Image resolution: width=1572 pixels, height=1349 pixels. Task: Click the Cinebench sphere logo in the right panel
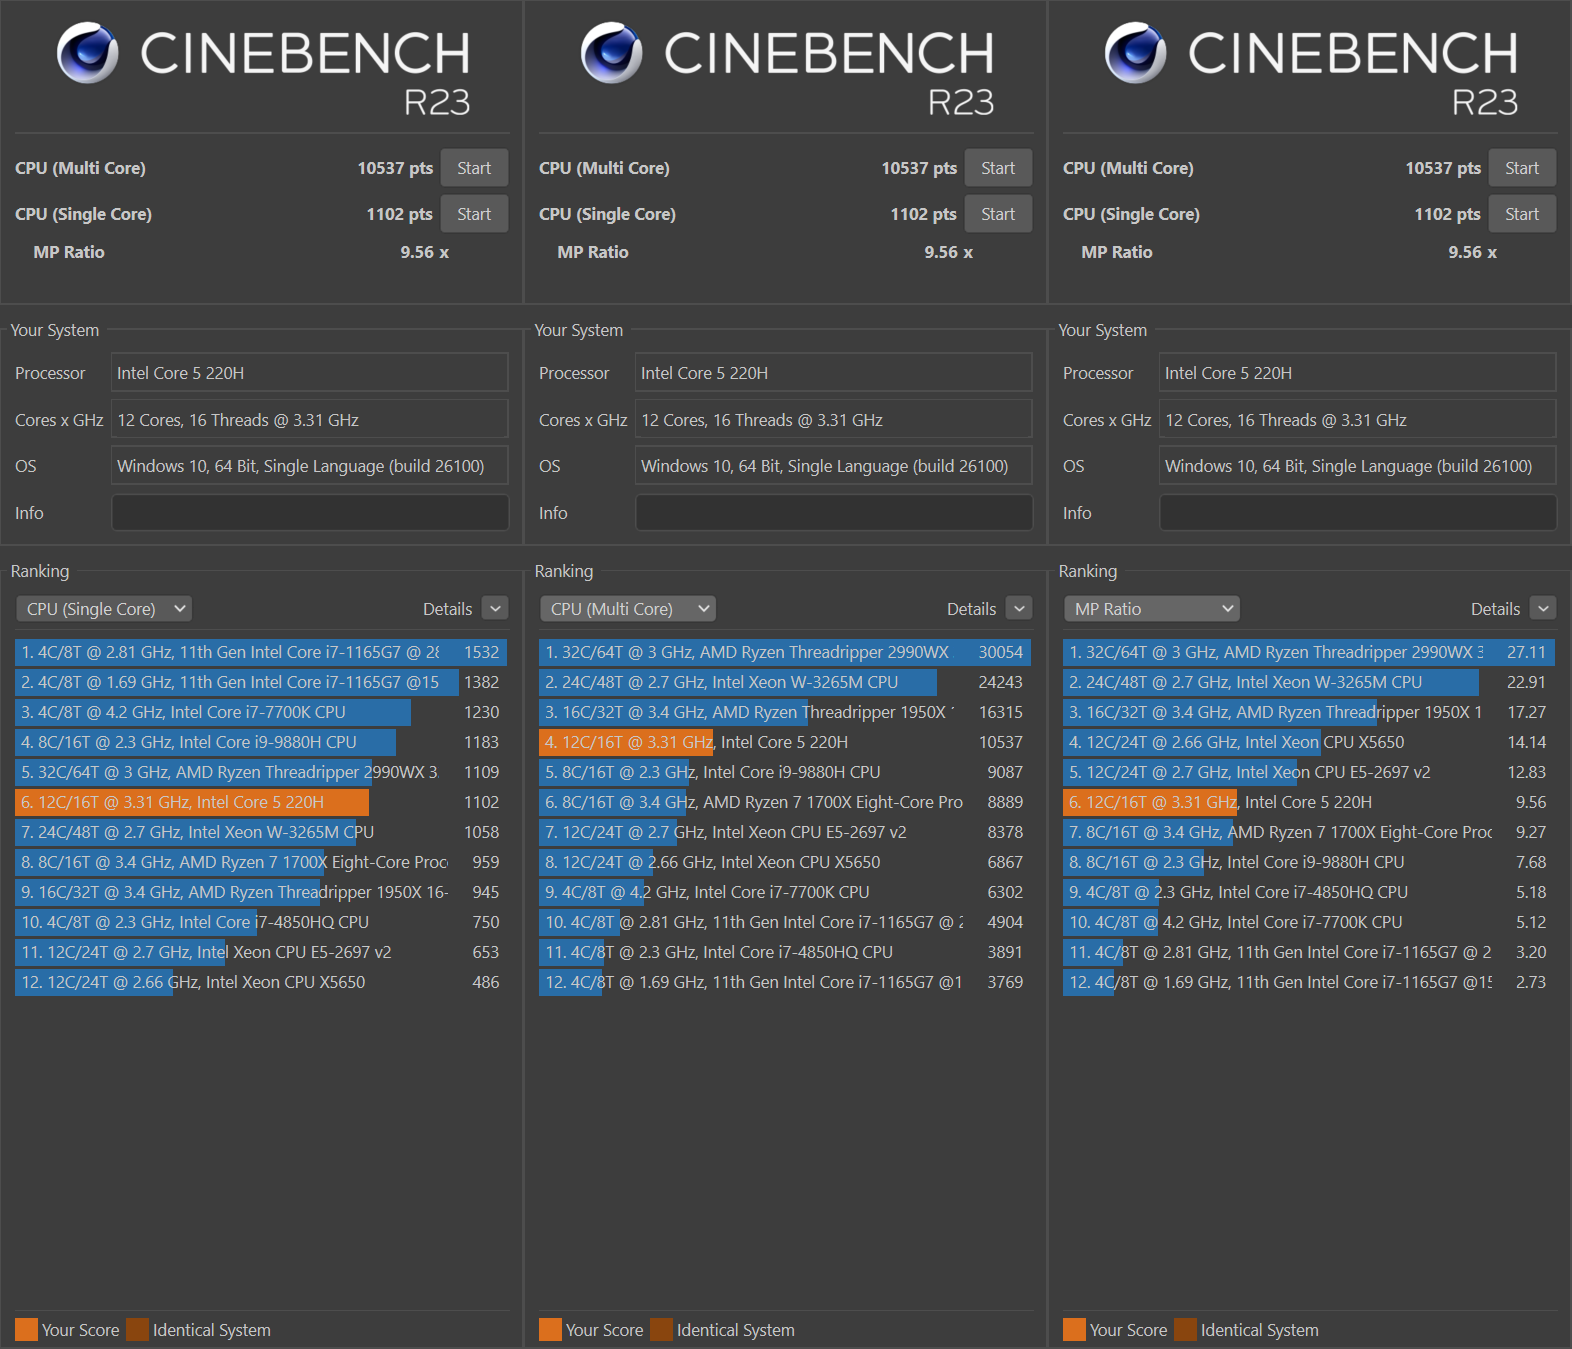click(1136, 53)
